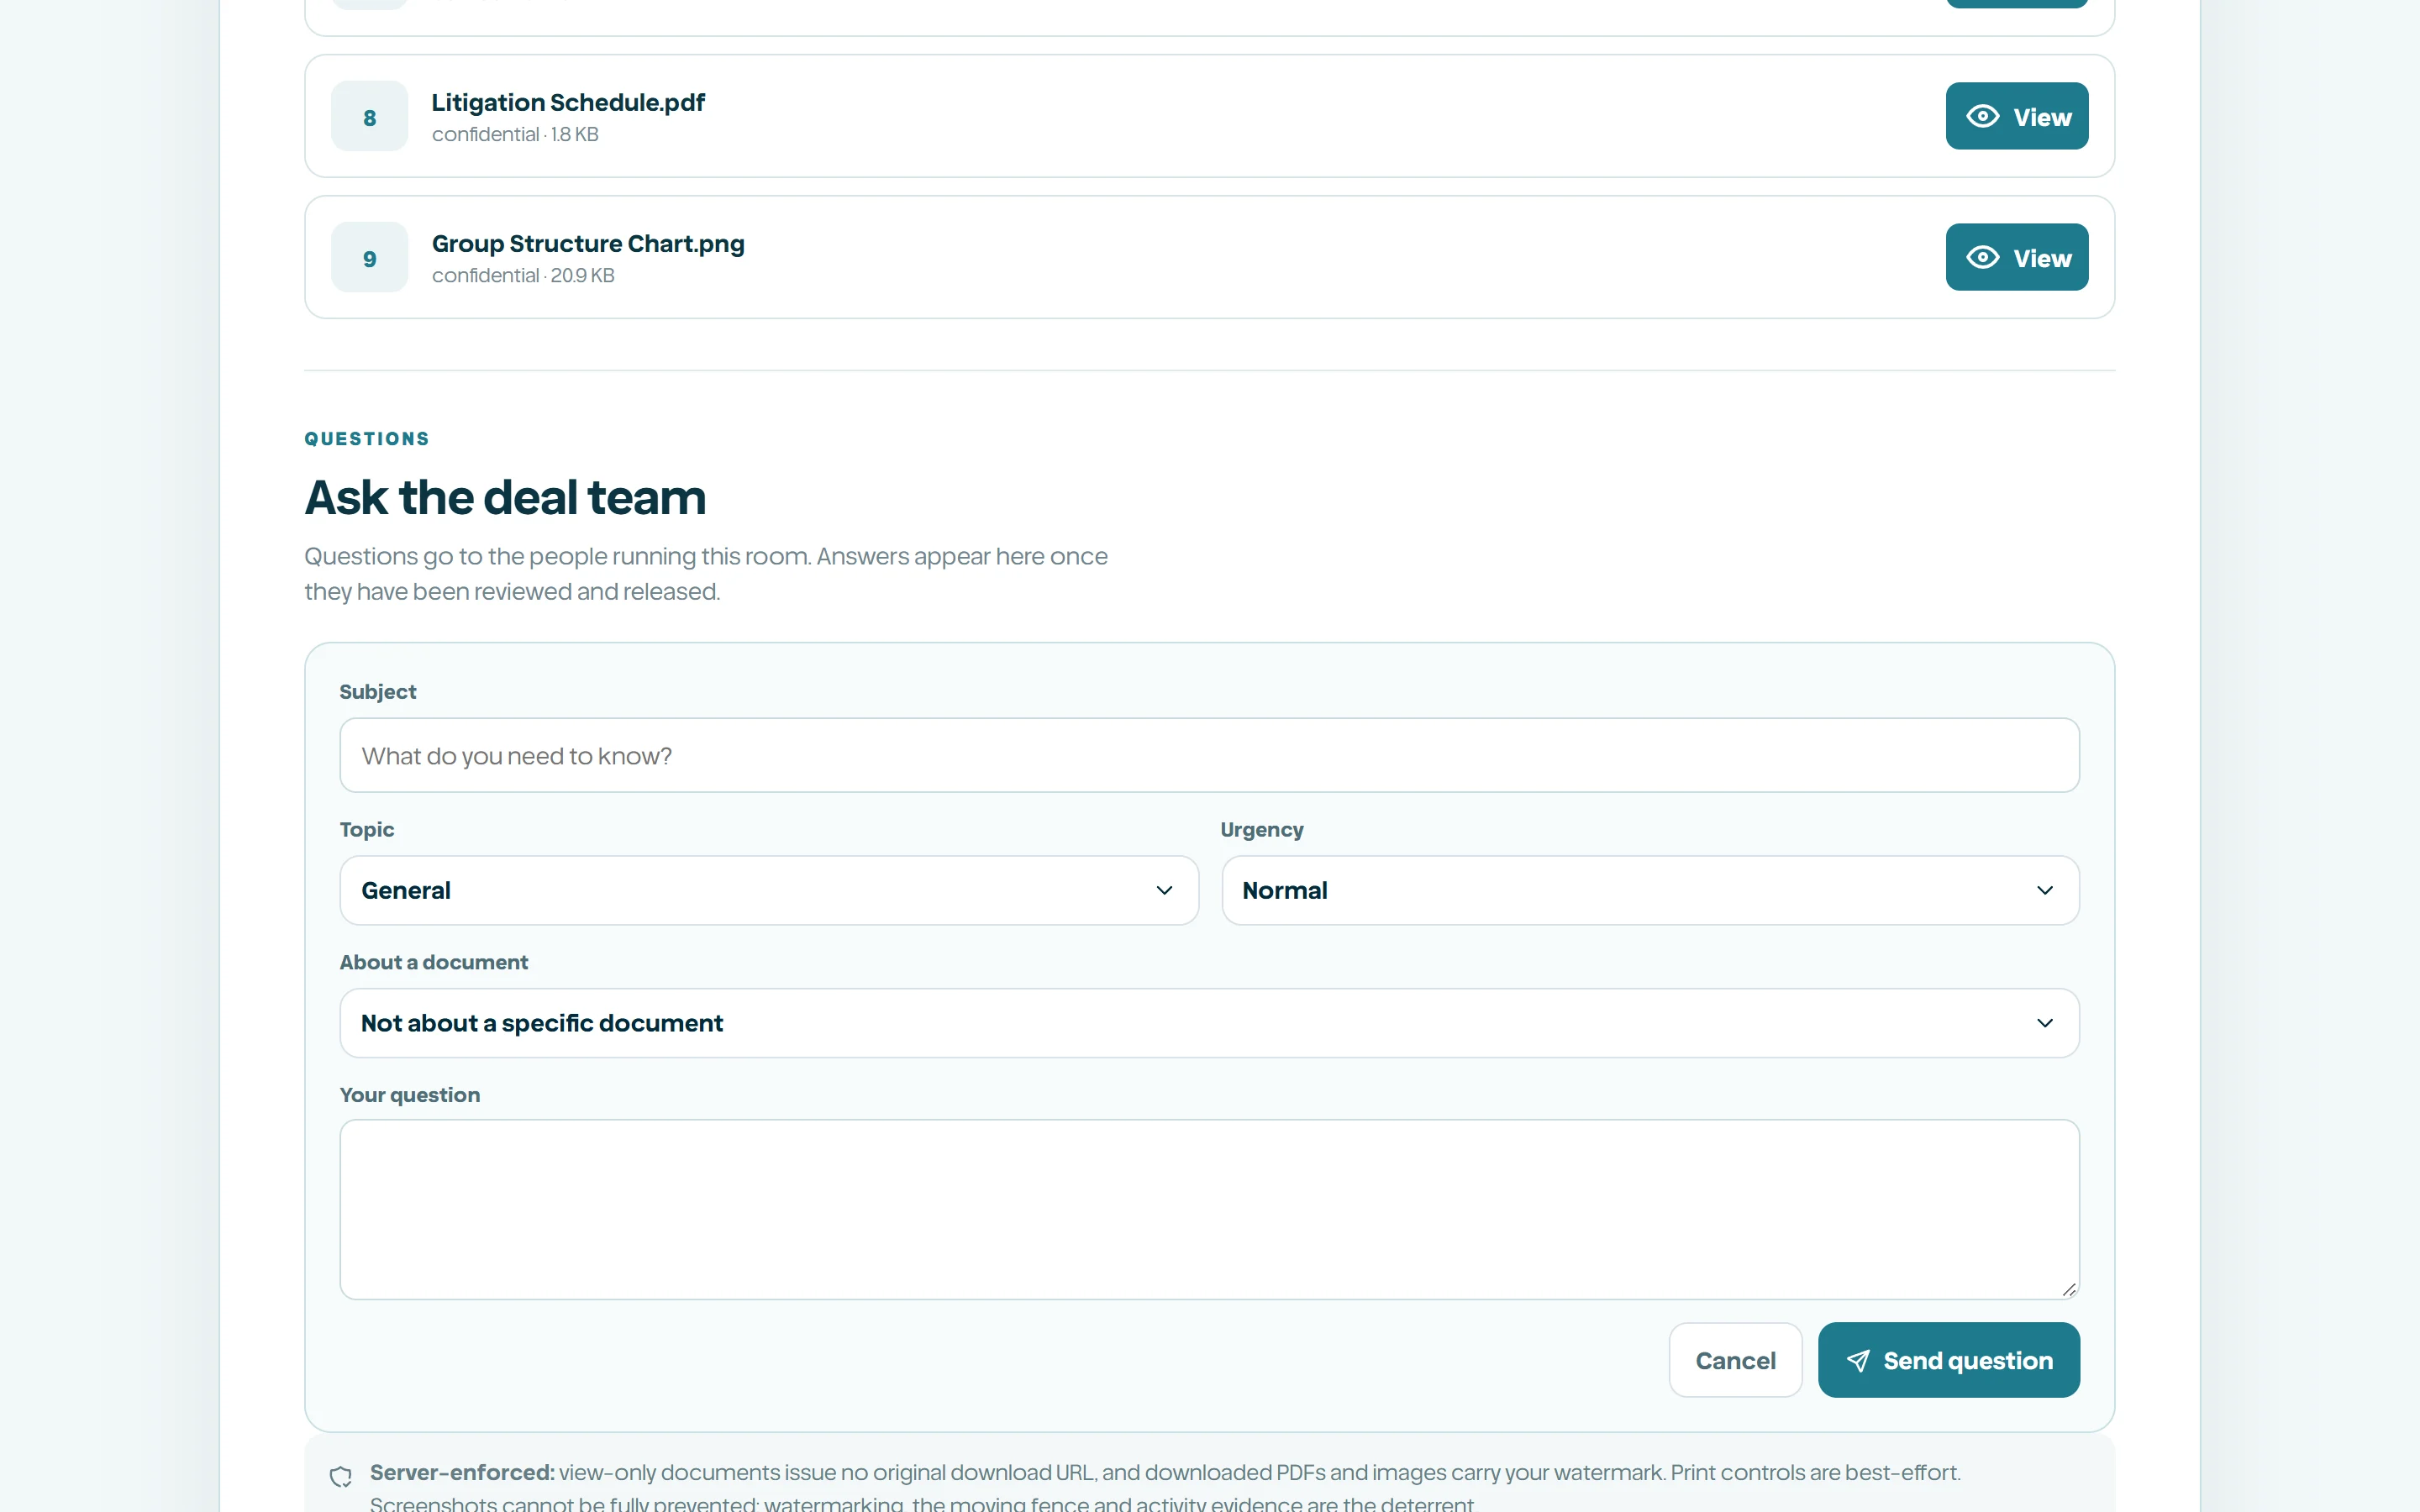Grab the question textarea resize handle
2420x1512 pixels.
[x=2069, y=1289]
